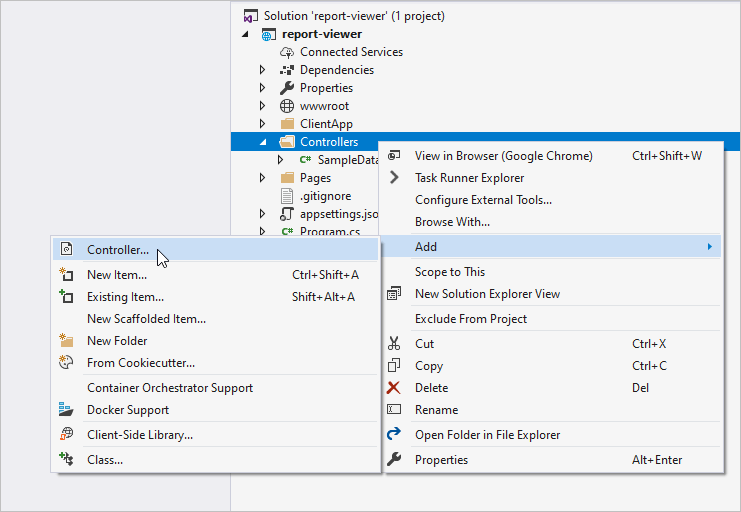The height and width of the screenshot is (512, 741).
Task: Click the Controller icon in the Add submenu
Action: (67, 249)
